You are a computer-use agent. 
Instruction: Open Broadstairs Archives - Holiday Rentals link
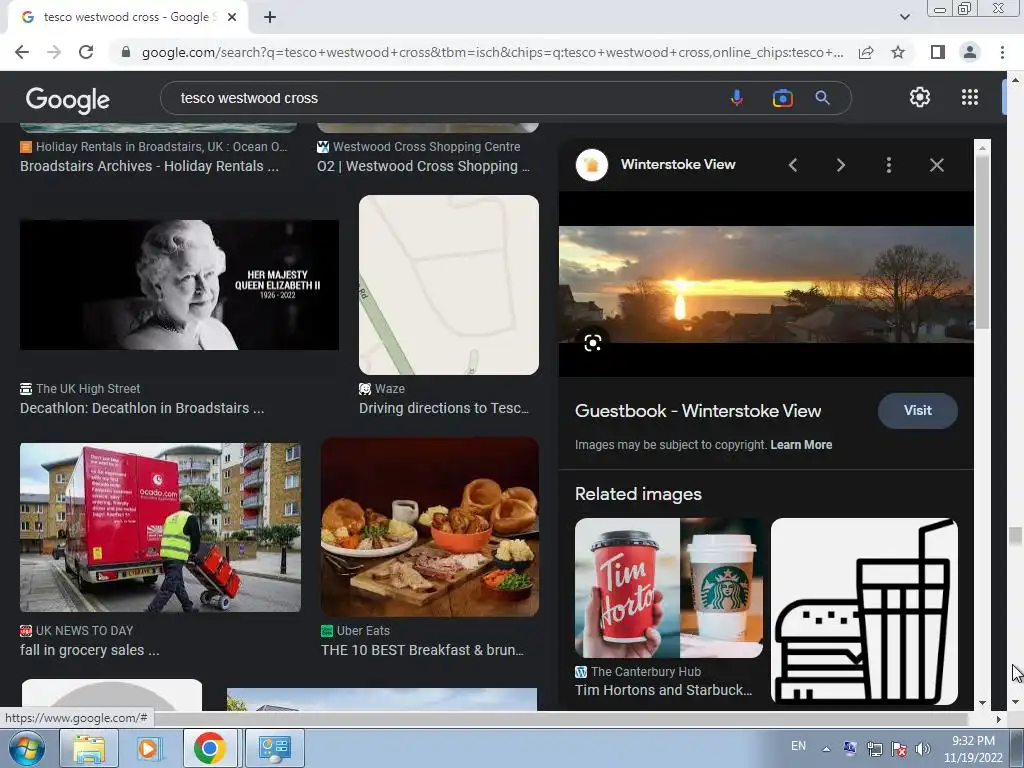(x=150, y=166)
